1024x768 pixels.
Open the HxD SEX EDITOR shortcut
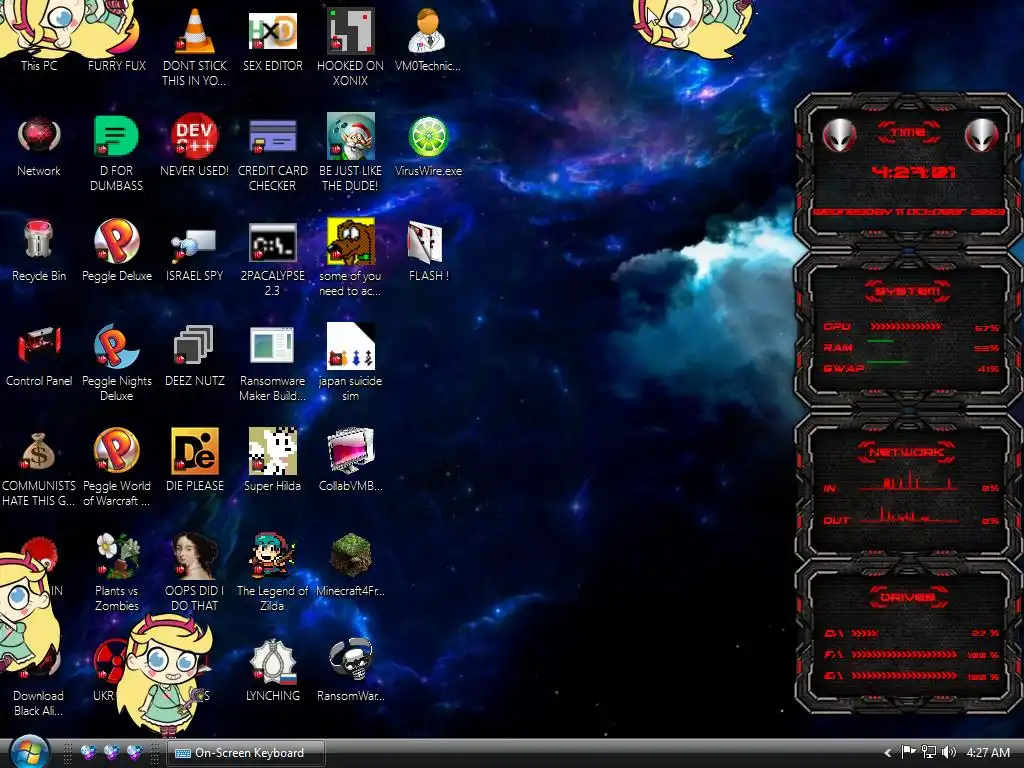[x=272, y=31]
